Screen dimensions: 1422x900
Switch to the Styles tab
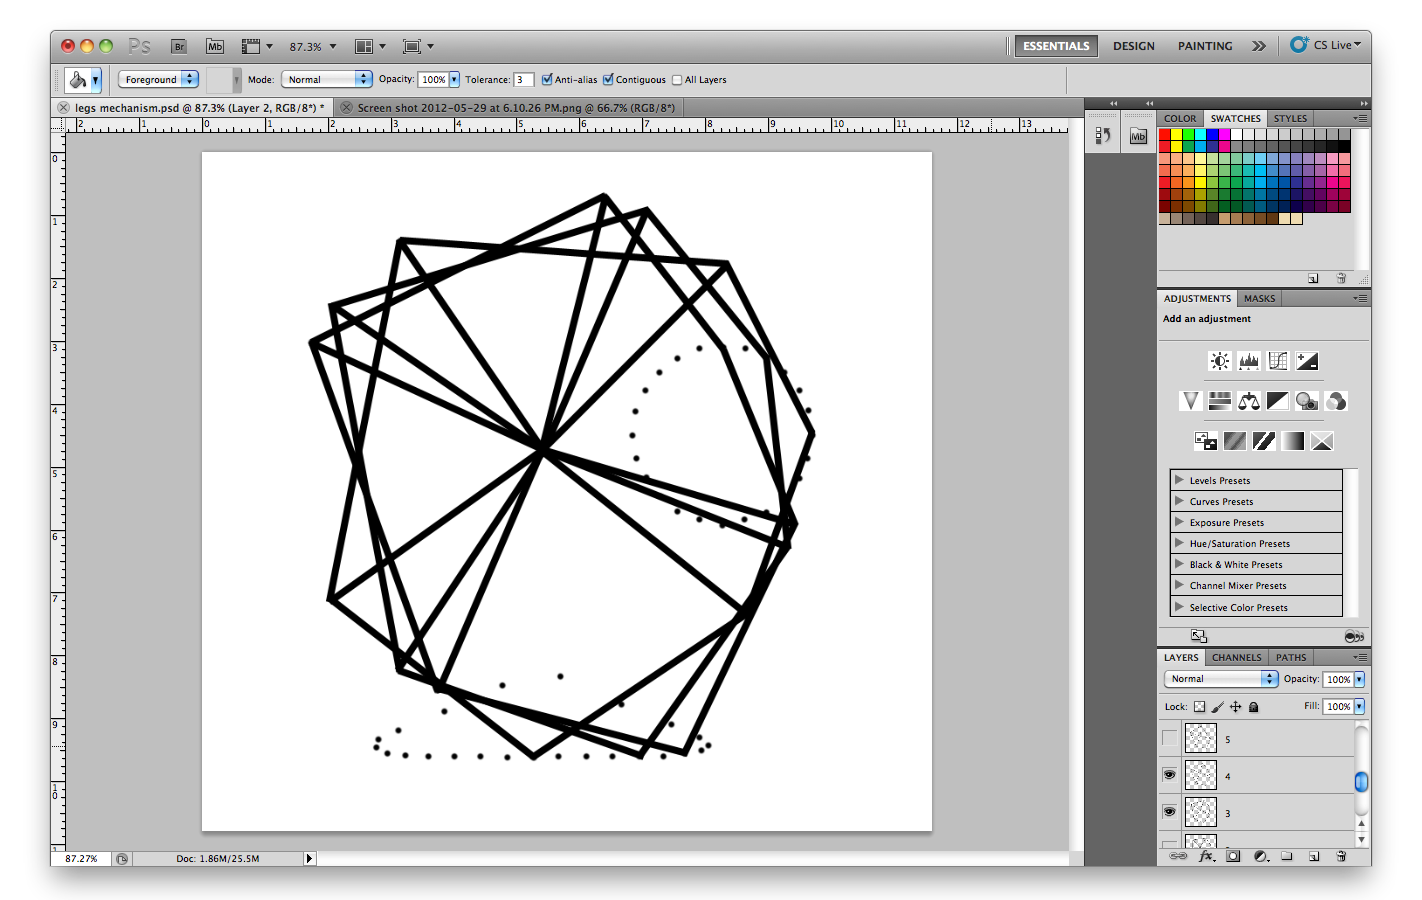tap(1290, 118)
